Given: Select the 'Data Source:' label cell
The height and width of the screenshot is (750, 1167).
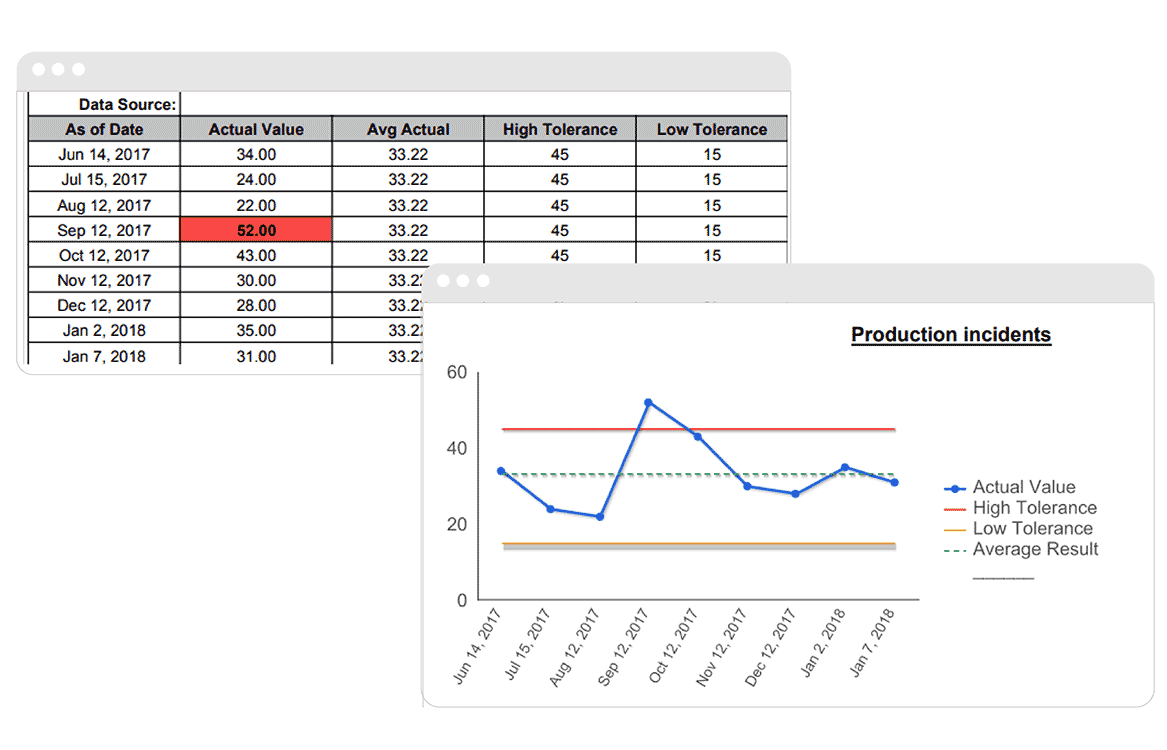Looking at the screenshot, I should (x=104, y=104).
